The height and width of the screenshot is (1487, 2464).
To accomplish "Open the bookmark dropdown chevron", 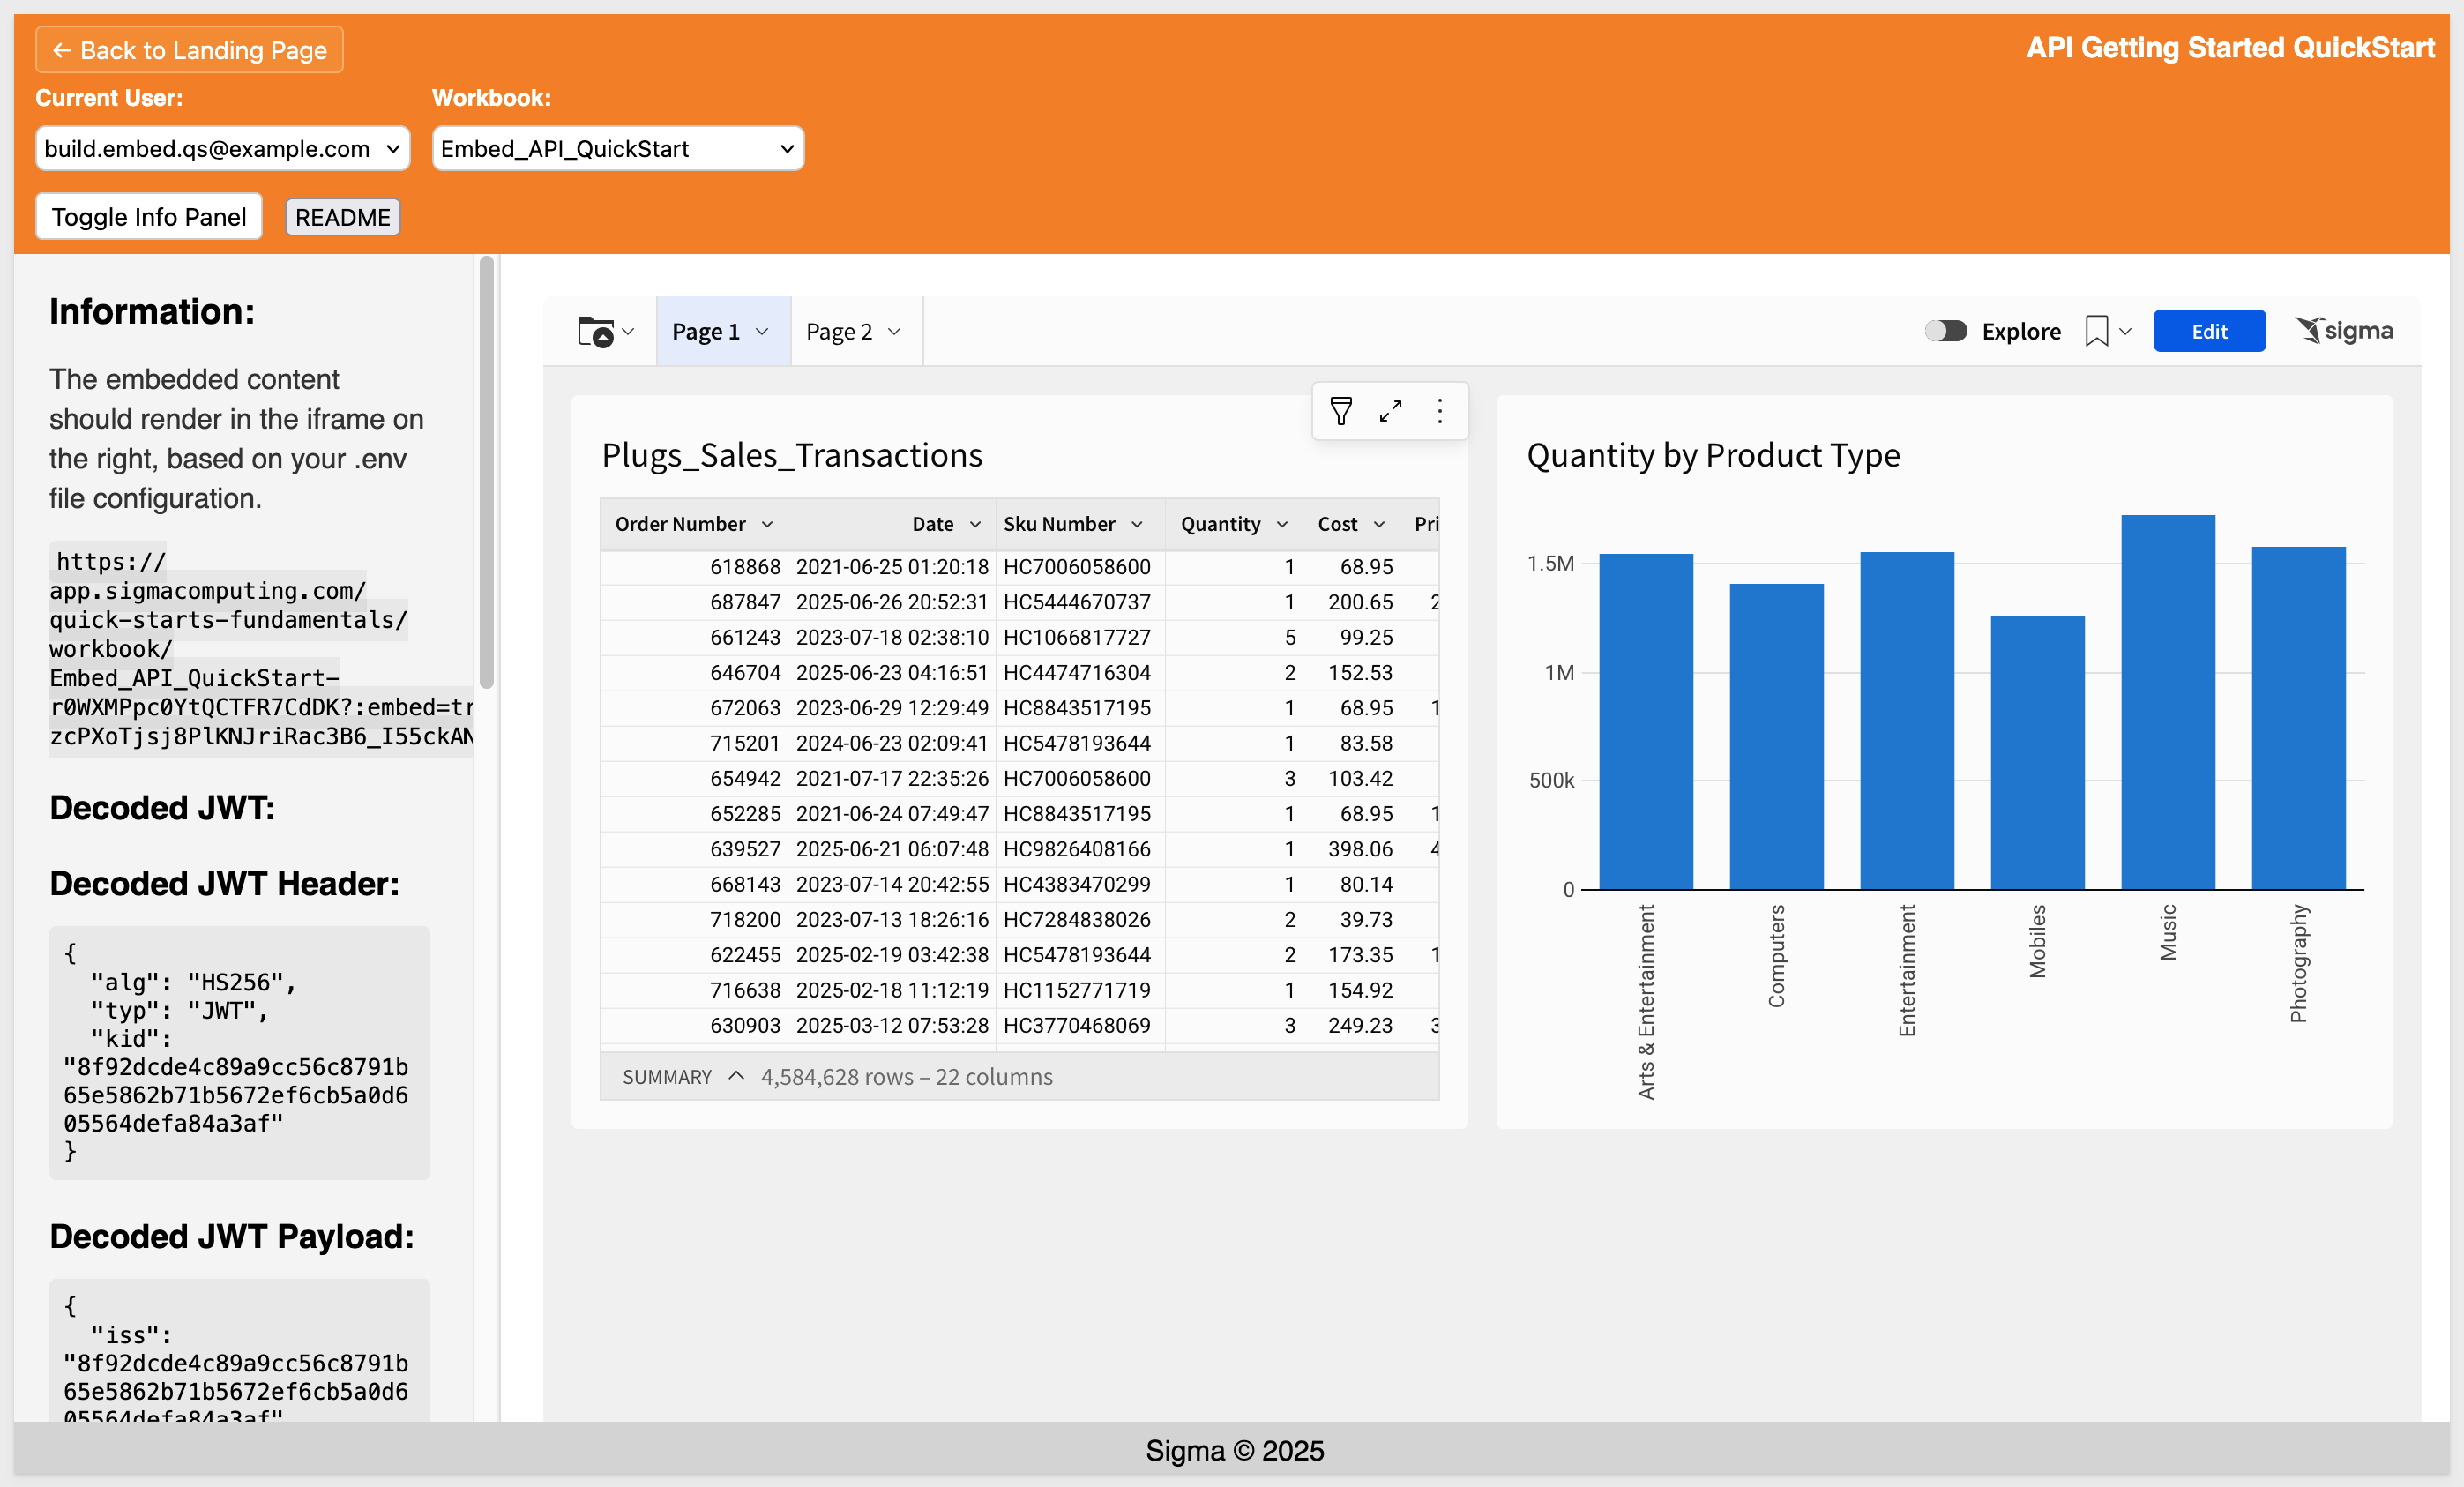I will point(2126,331).
